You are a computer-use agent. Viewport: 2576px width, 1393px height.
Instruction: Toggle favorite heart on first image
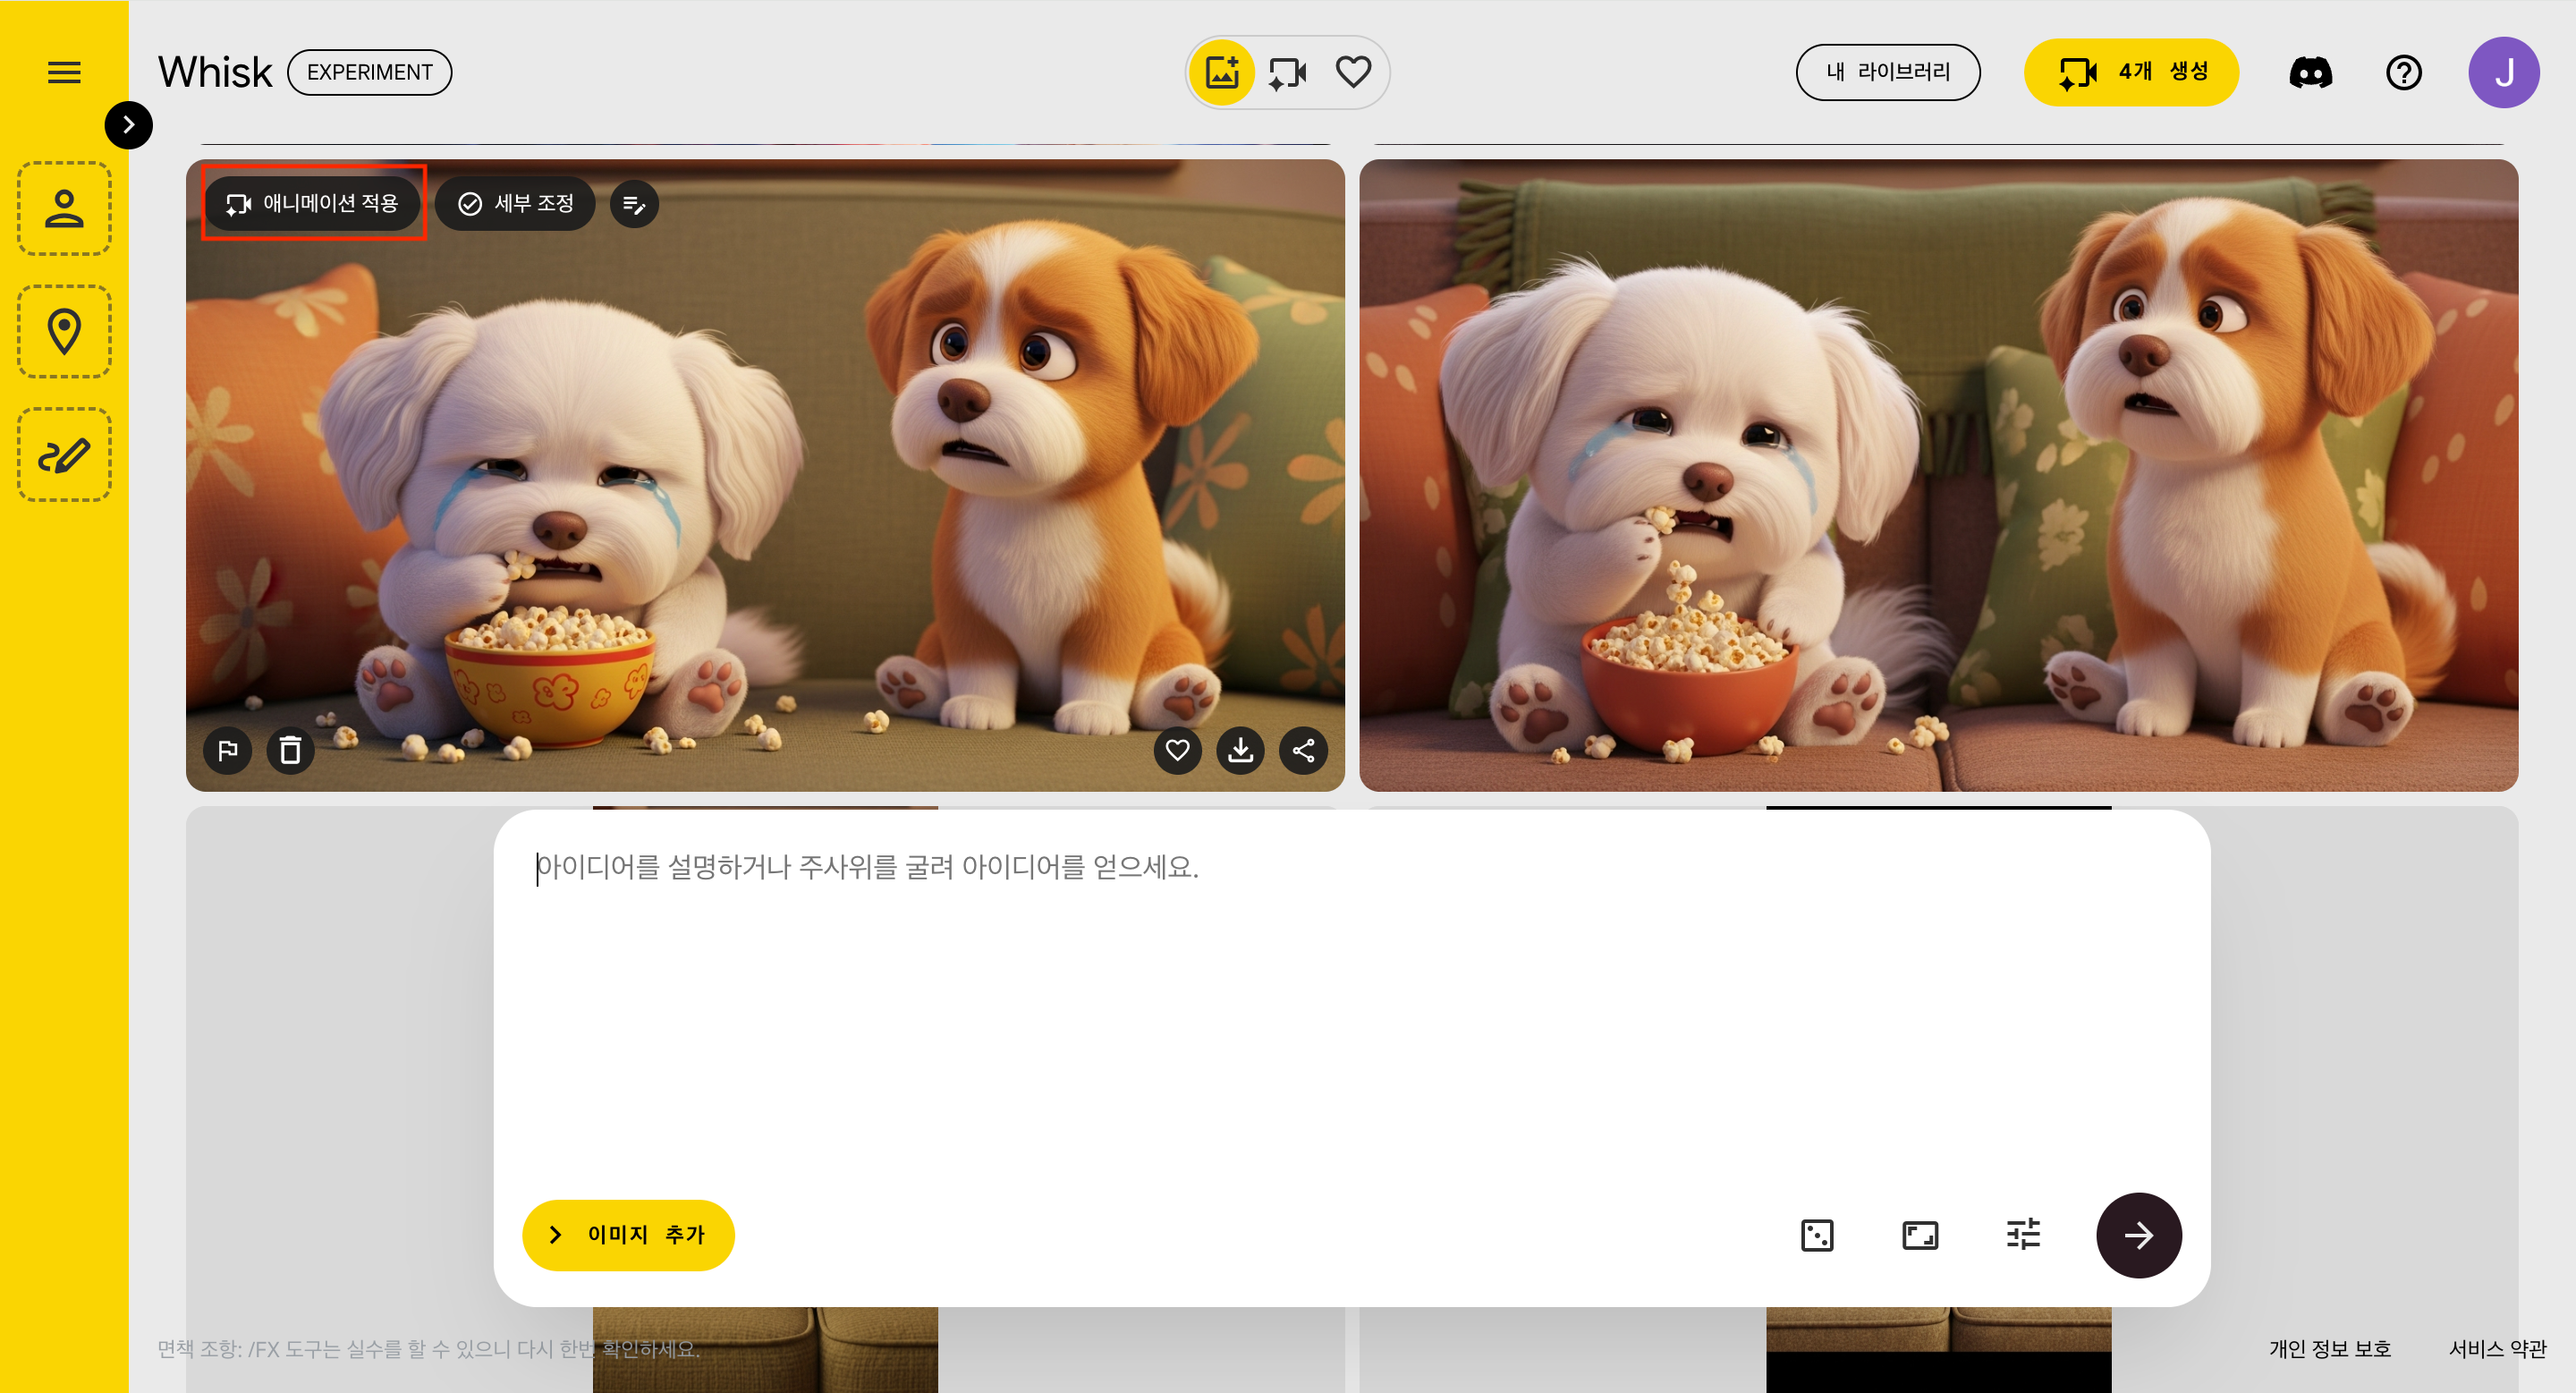[1177, 749]
